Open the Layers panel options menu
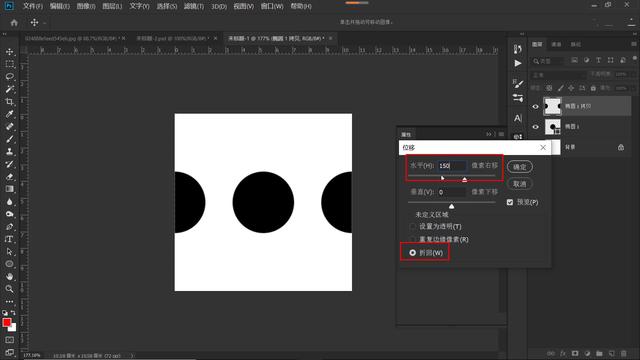 [634, 44]
